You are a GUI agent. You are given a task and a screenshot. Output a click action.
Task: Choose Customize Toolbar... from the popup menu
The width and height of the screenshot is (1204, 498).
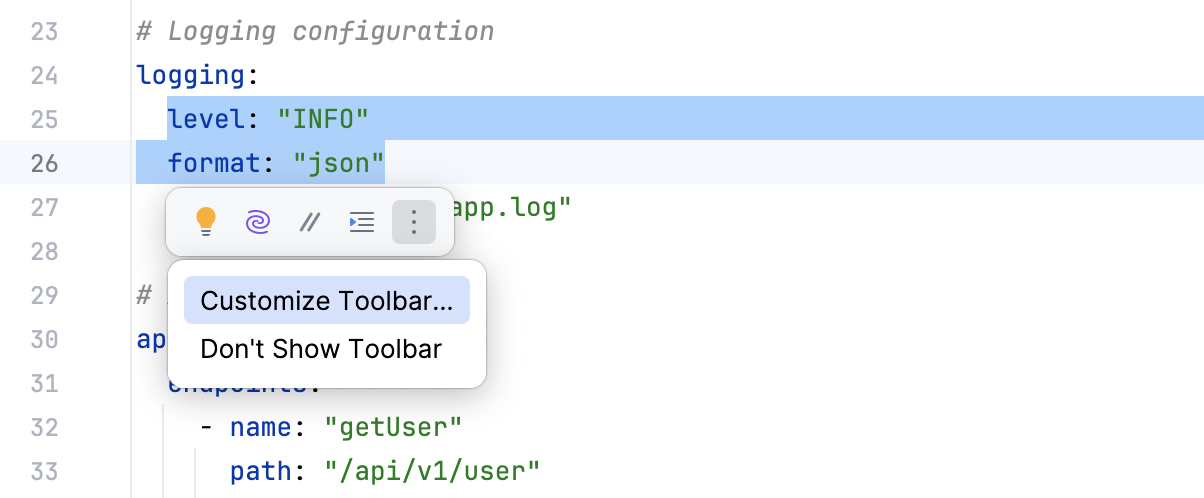(326, 300)
